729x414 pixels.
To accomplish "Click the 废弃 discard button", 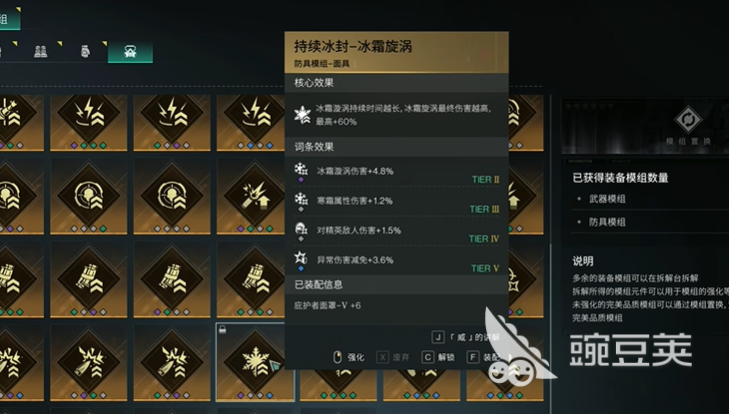I will tap(393, 357).
